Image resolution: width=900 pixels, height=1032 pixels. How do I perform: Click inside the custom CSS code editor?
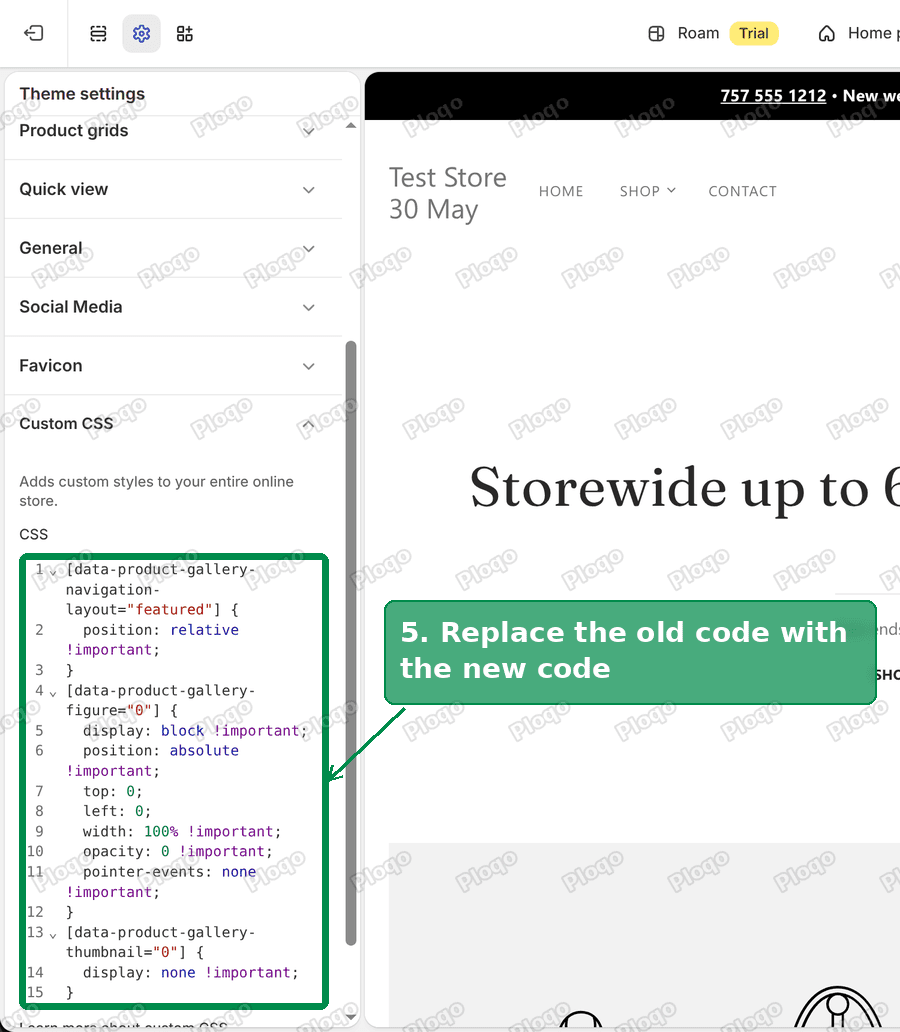point(174,781)
